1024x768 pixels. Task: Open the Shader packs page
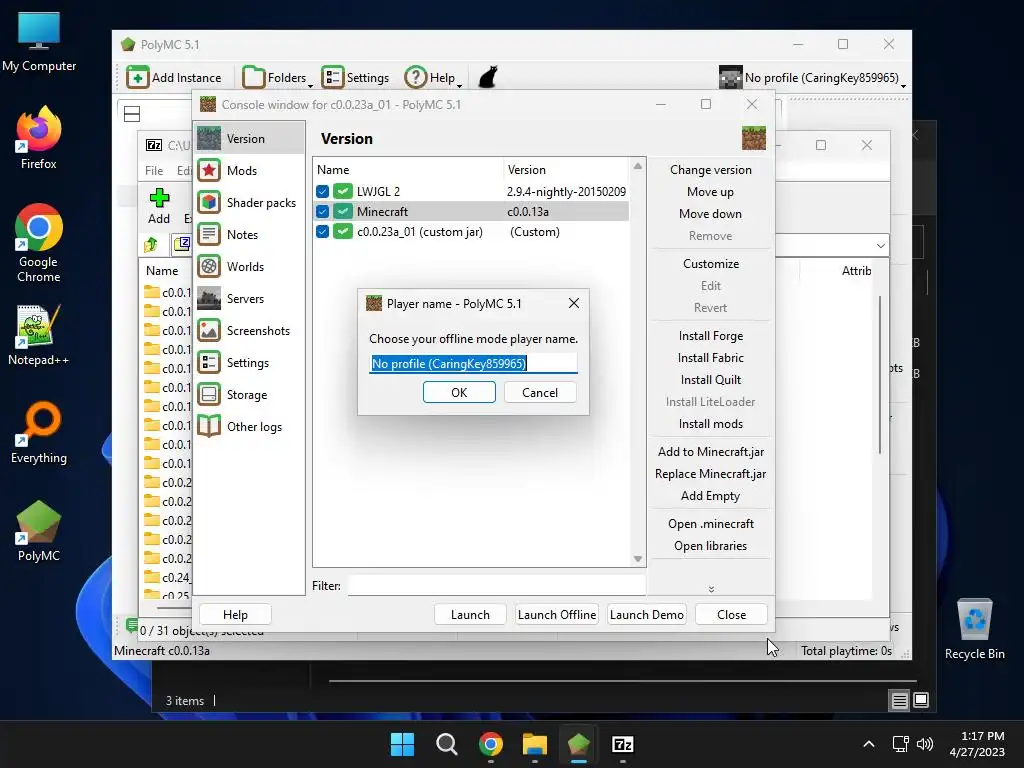point(249,202)
